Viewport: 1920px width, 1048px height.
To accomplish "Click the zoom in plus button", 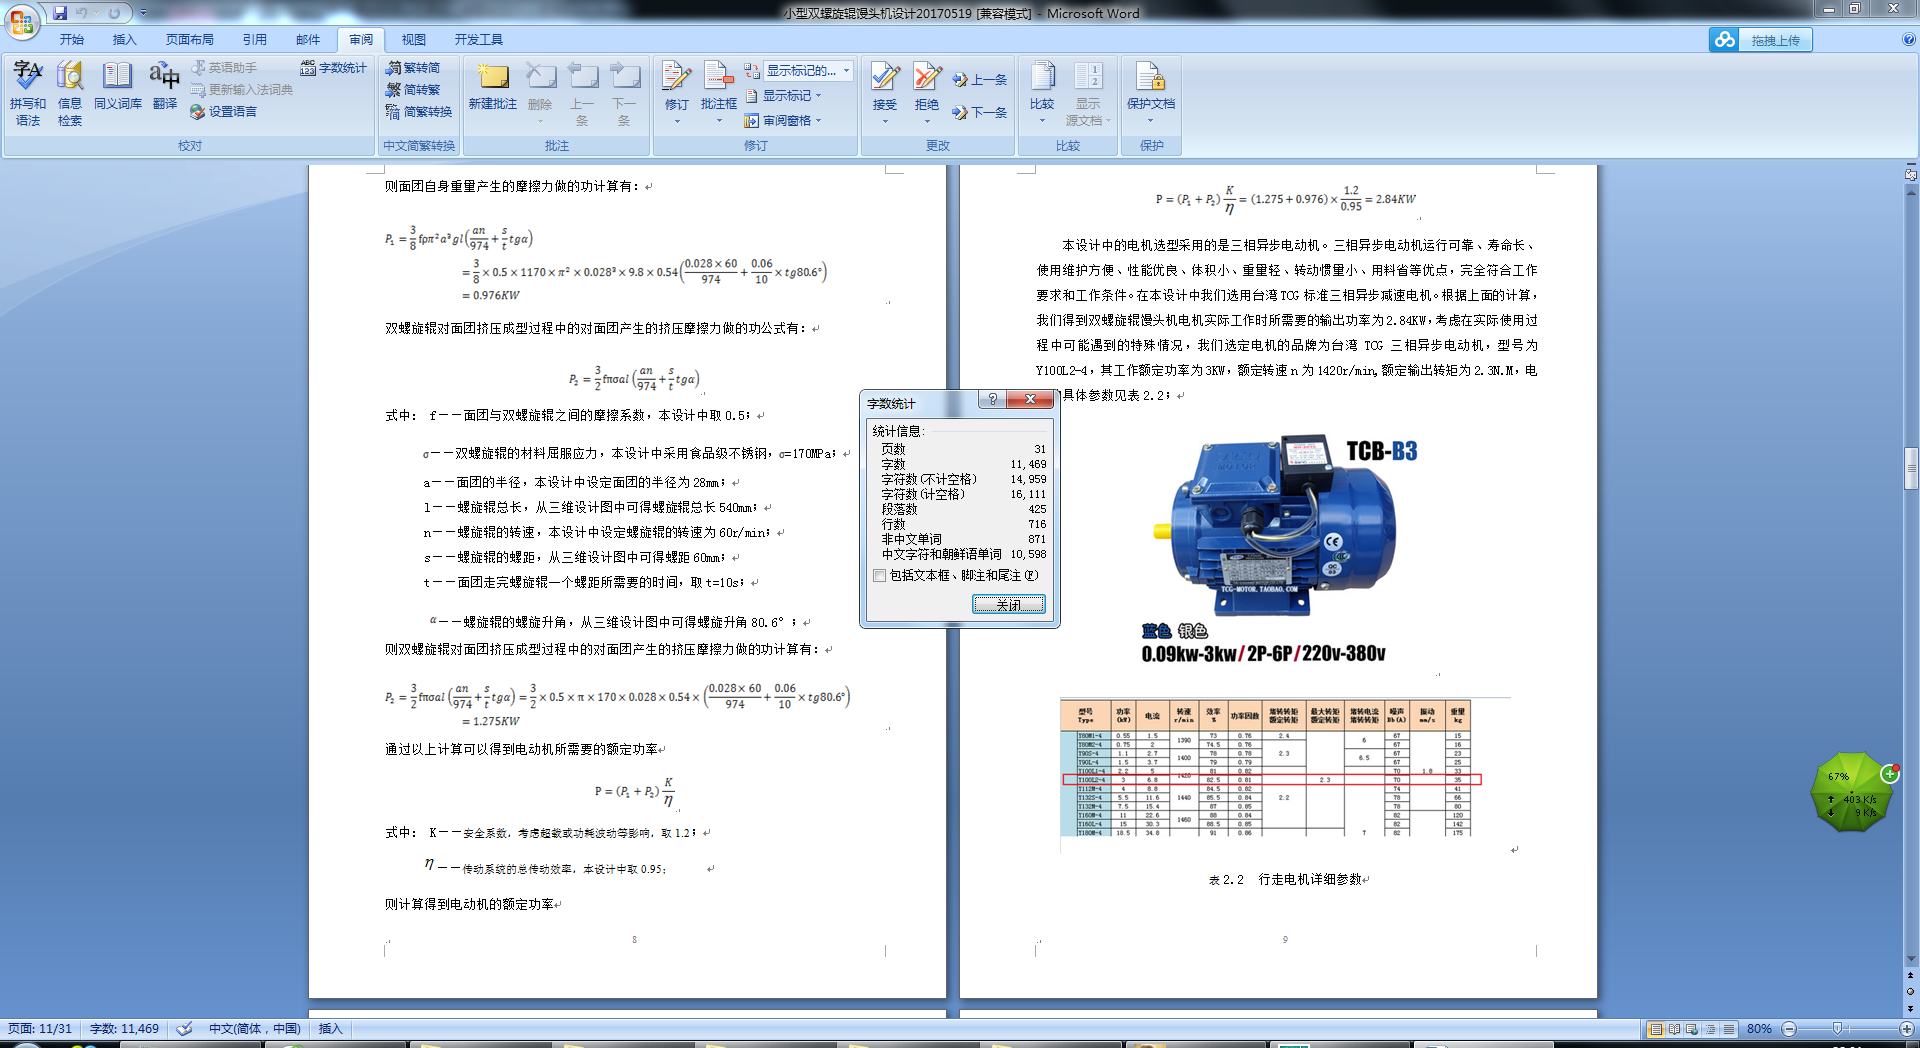I will click(x=1906, y=1029).
